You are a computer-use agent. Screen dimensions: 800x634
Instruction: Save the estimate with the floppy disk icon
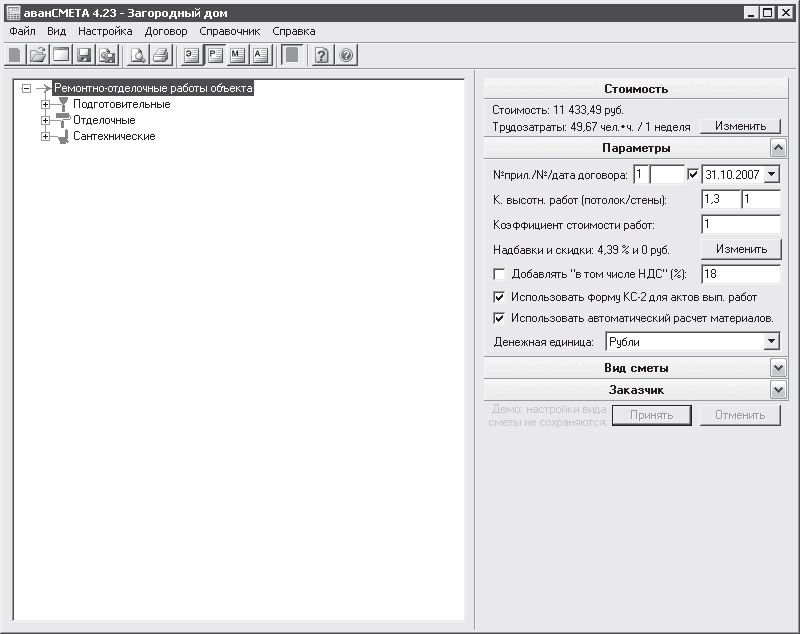click(x=84, y=55)
